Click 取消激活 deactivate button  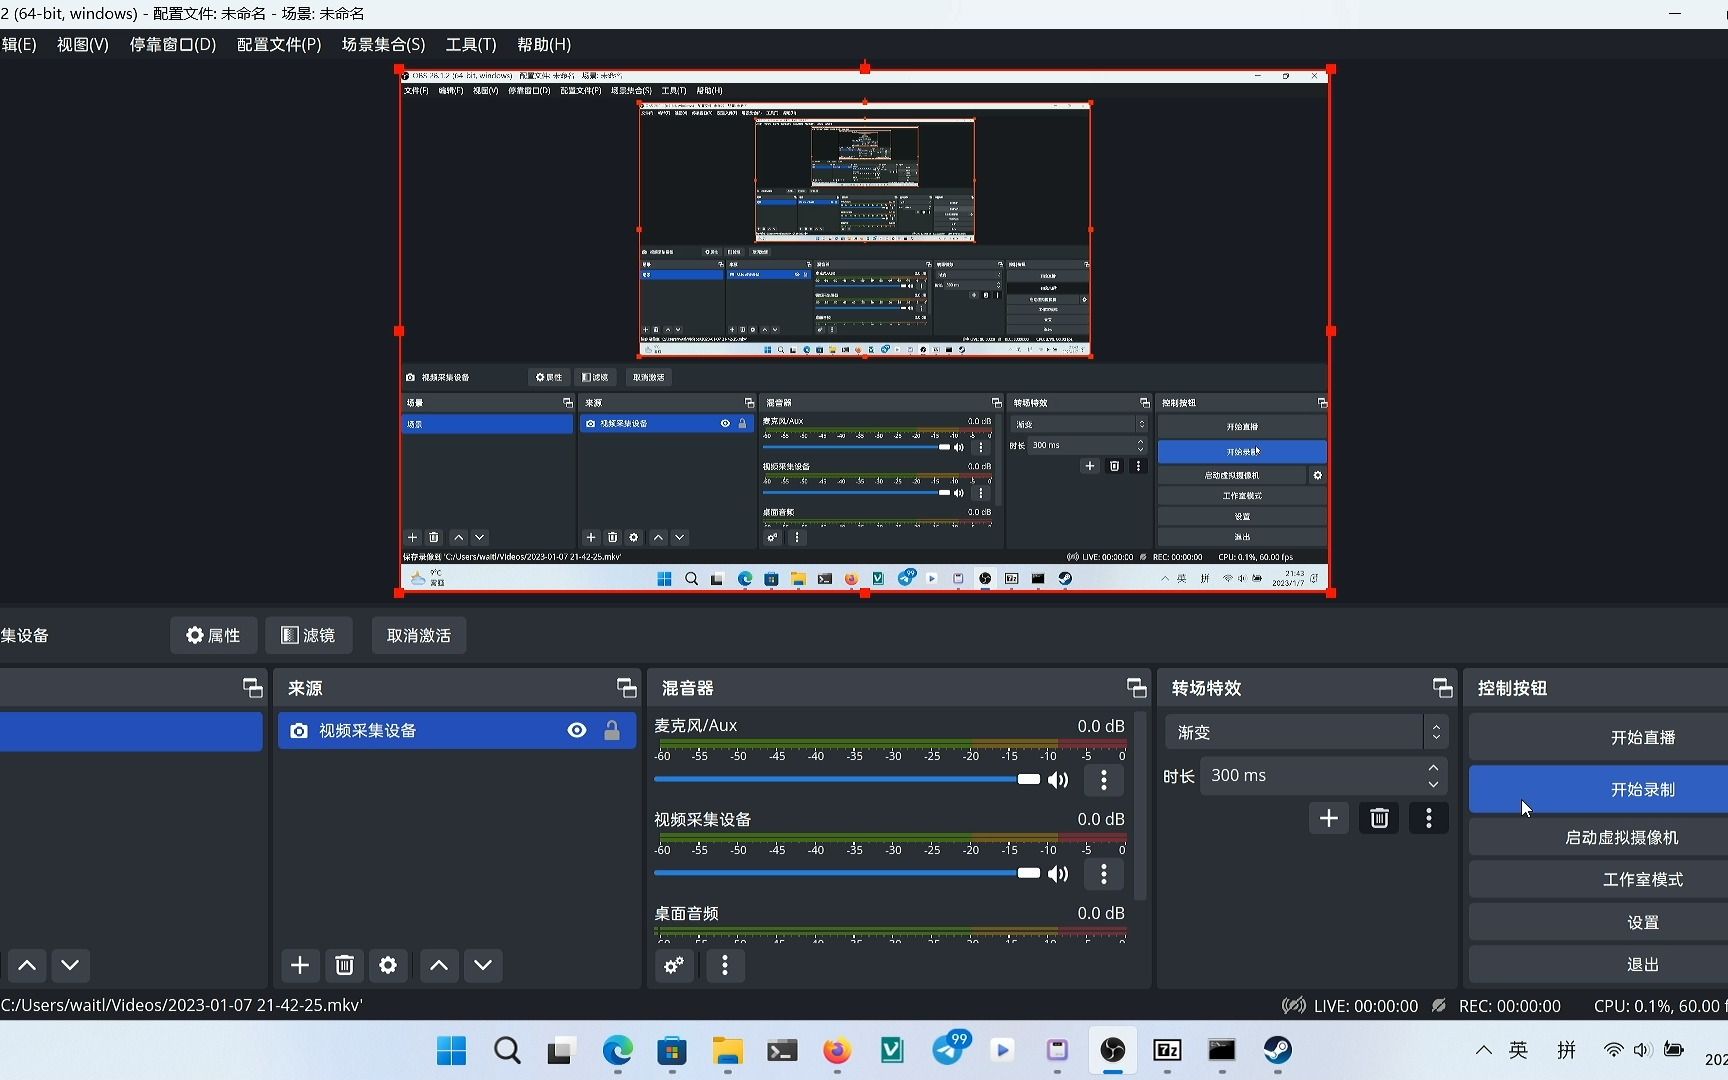pos(419,635)
